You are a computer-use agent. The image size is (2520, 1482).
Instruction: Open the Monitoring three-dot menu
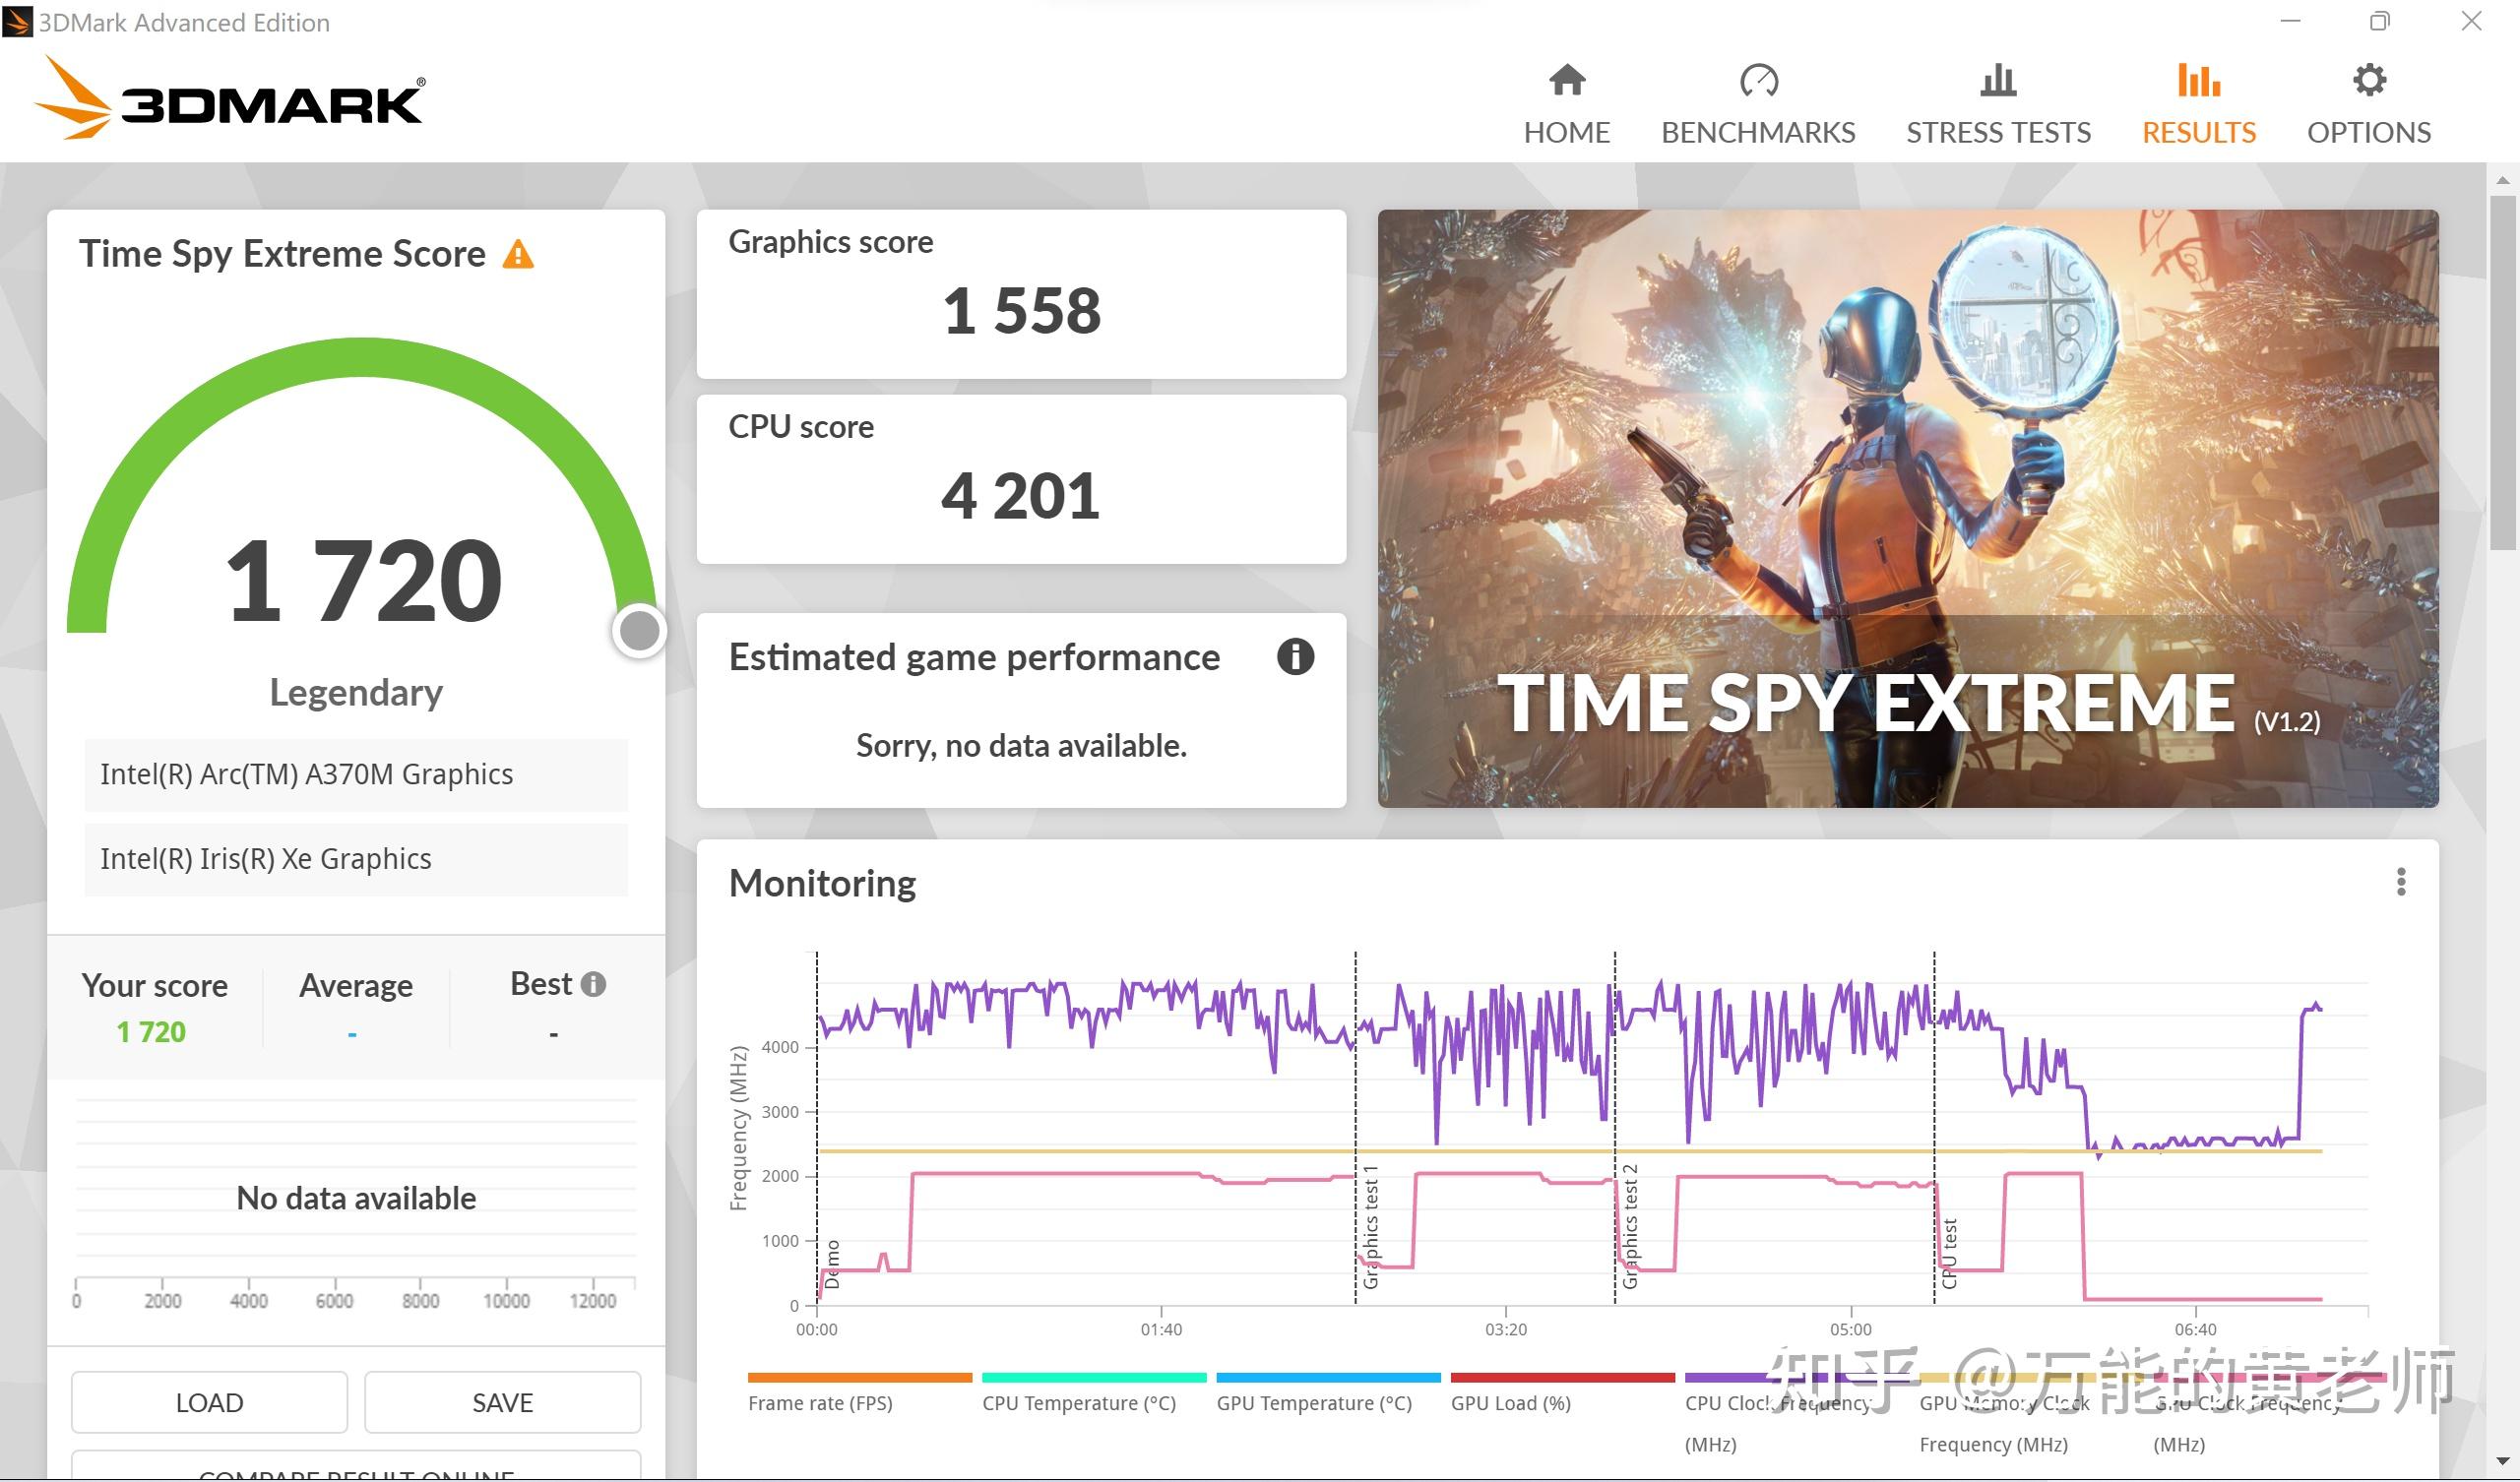(2400, 882)
